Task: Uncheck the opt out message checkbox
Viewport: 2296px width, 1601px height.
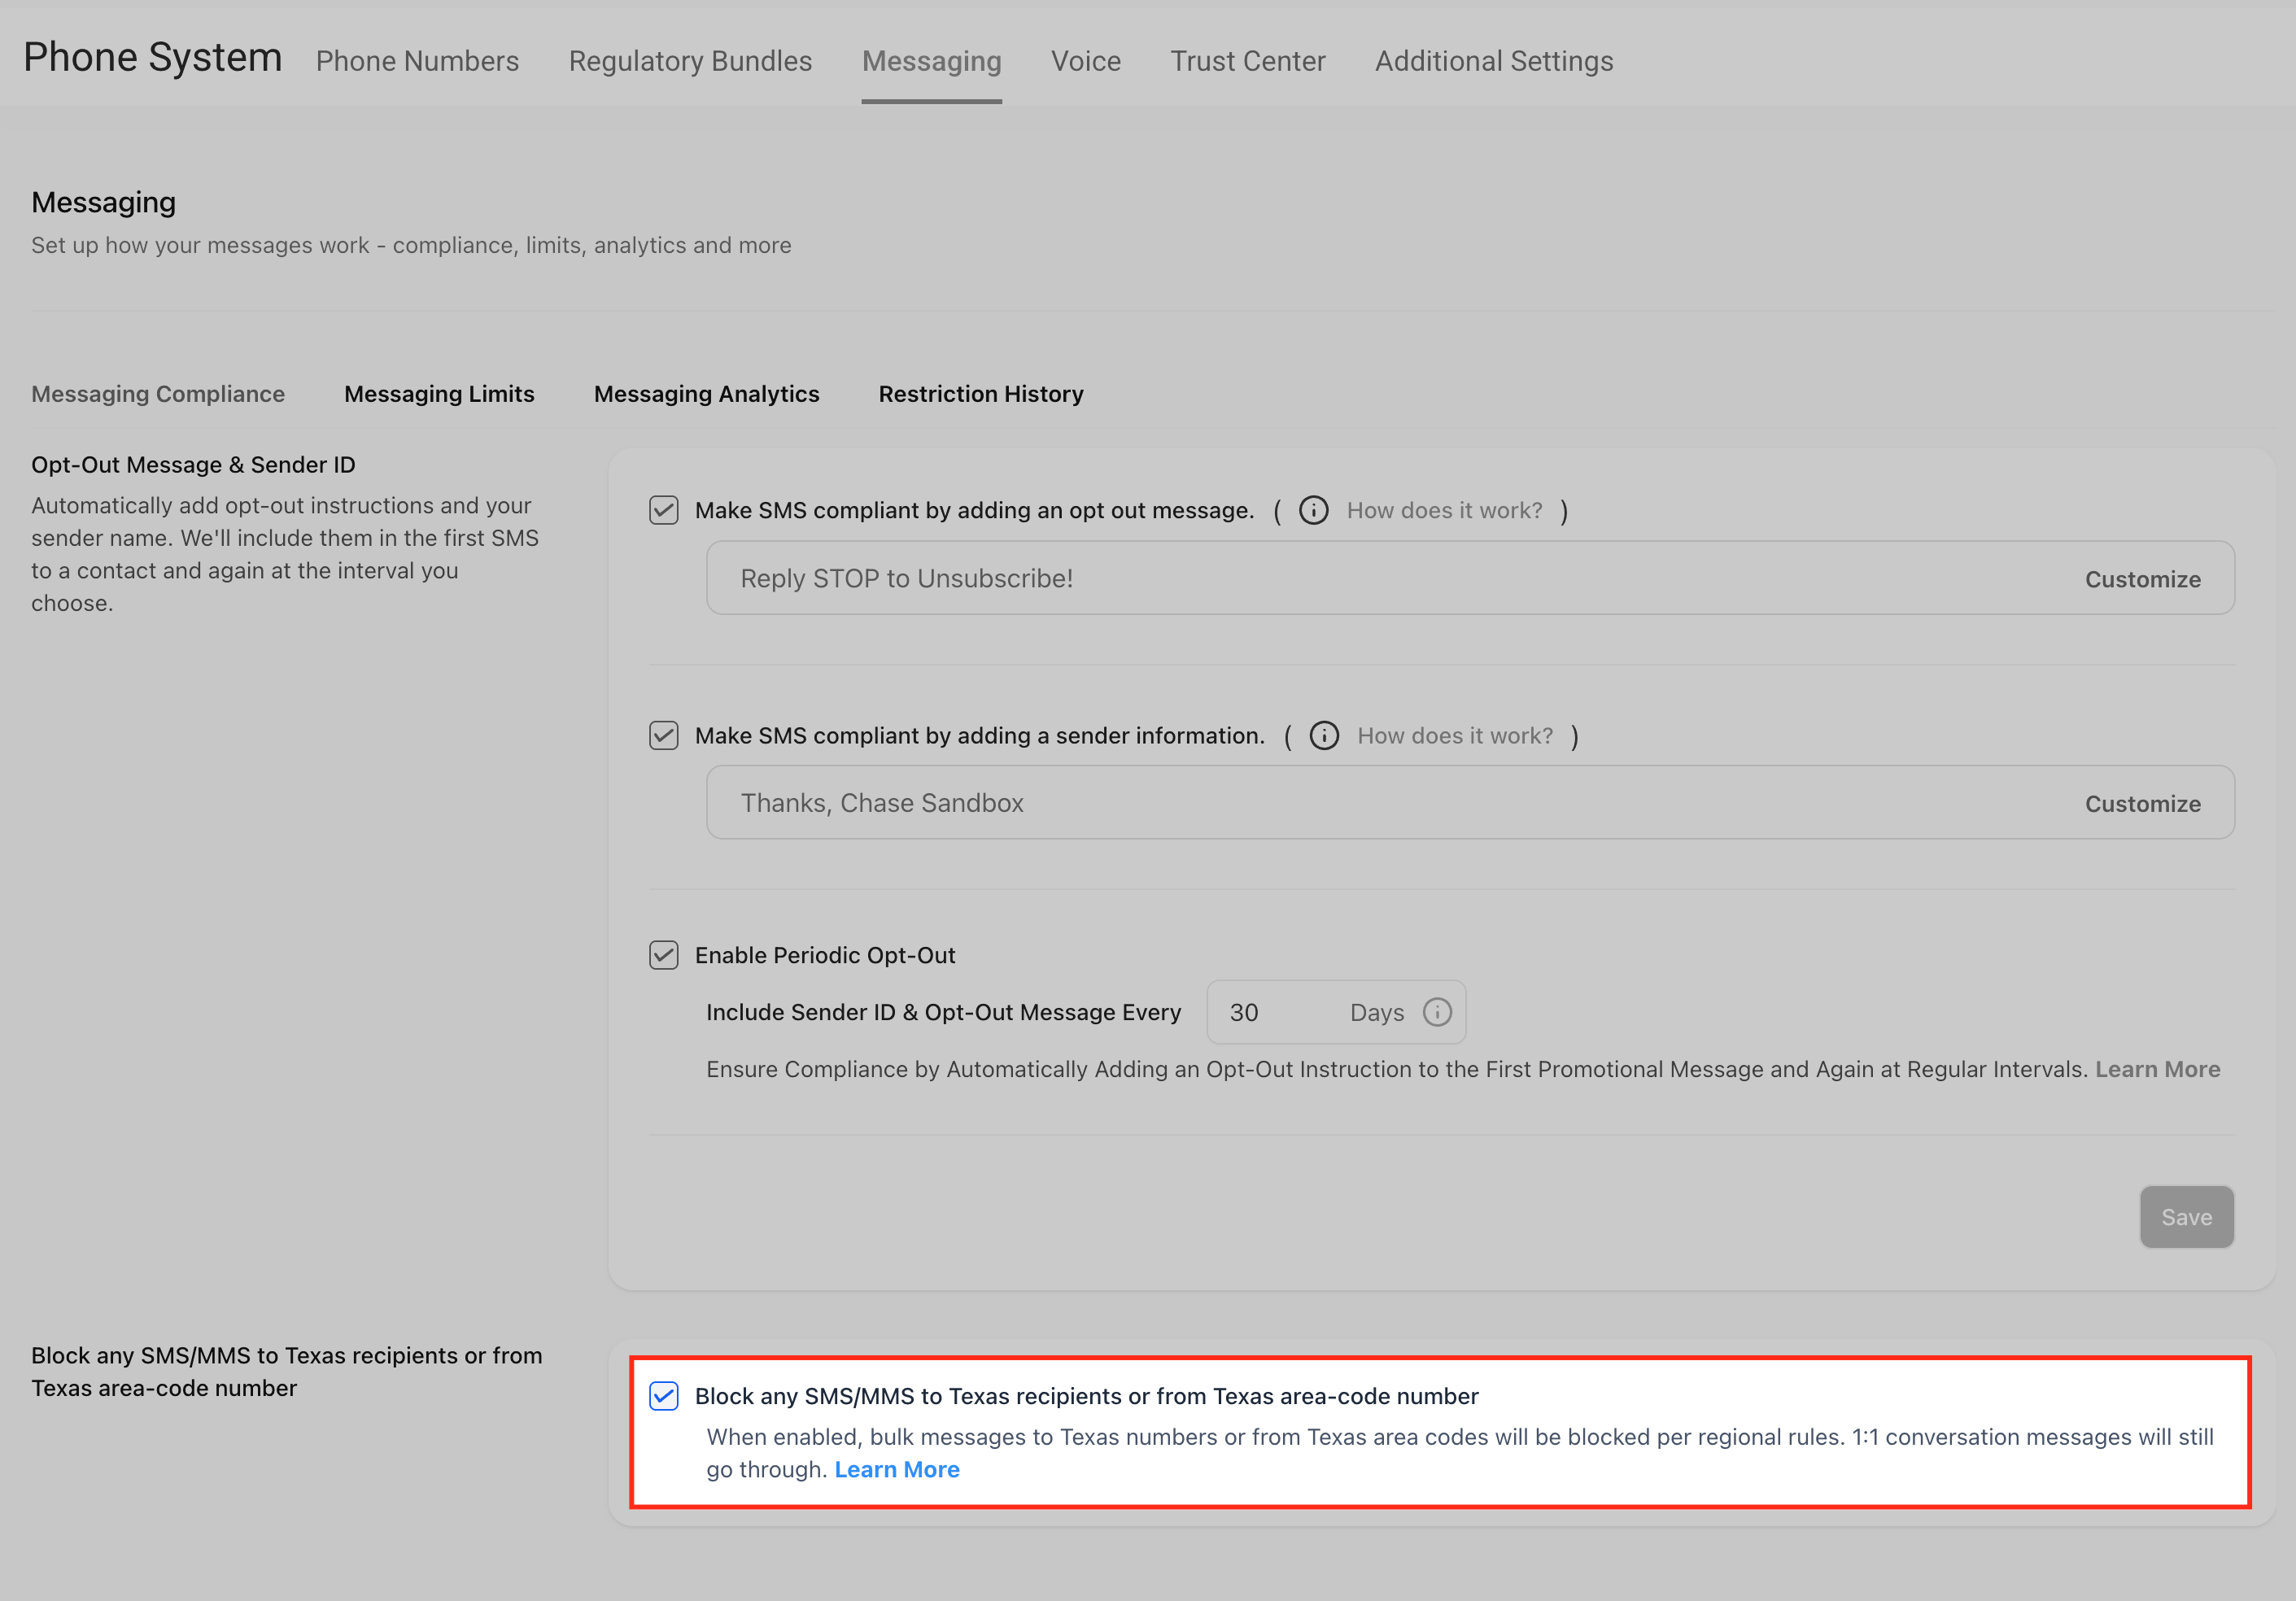Action: pyautogui.click(x=664, y=510)
